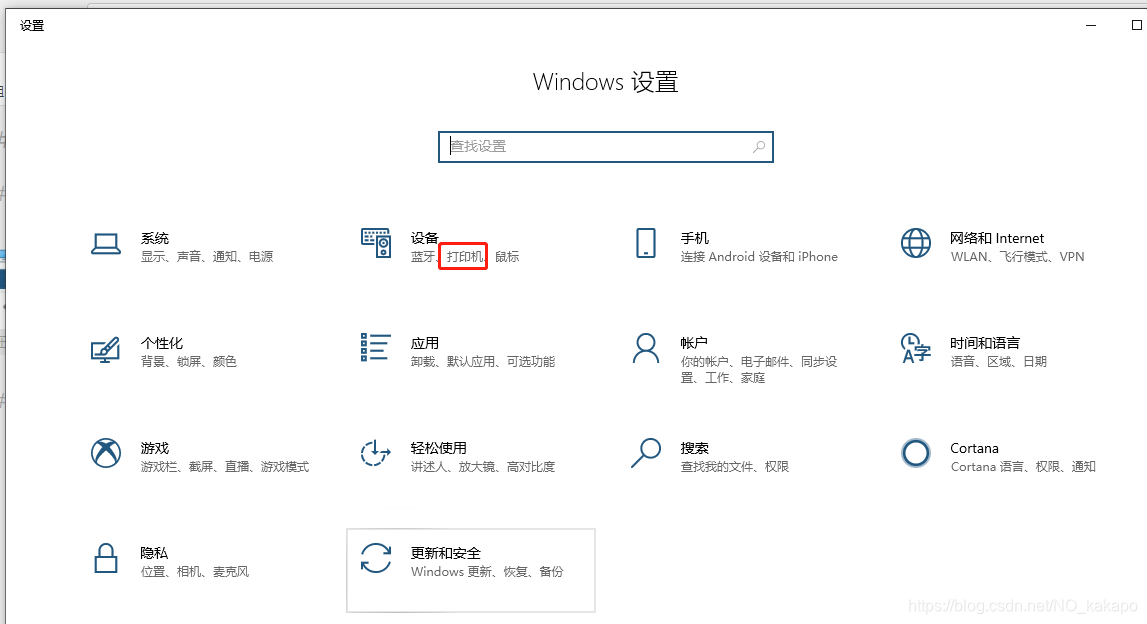Click 打印机 in the 设备 description
Screen dimensions: 1147x624
(465, 257)
